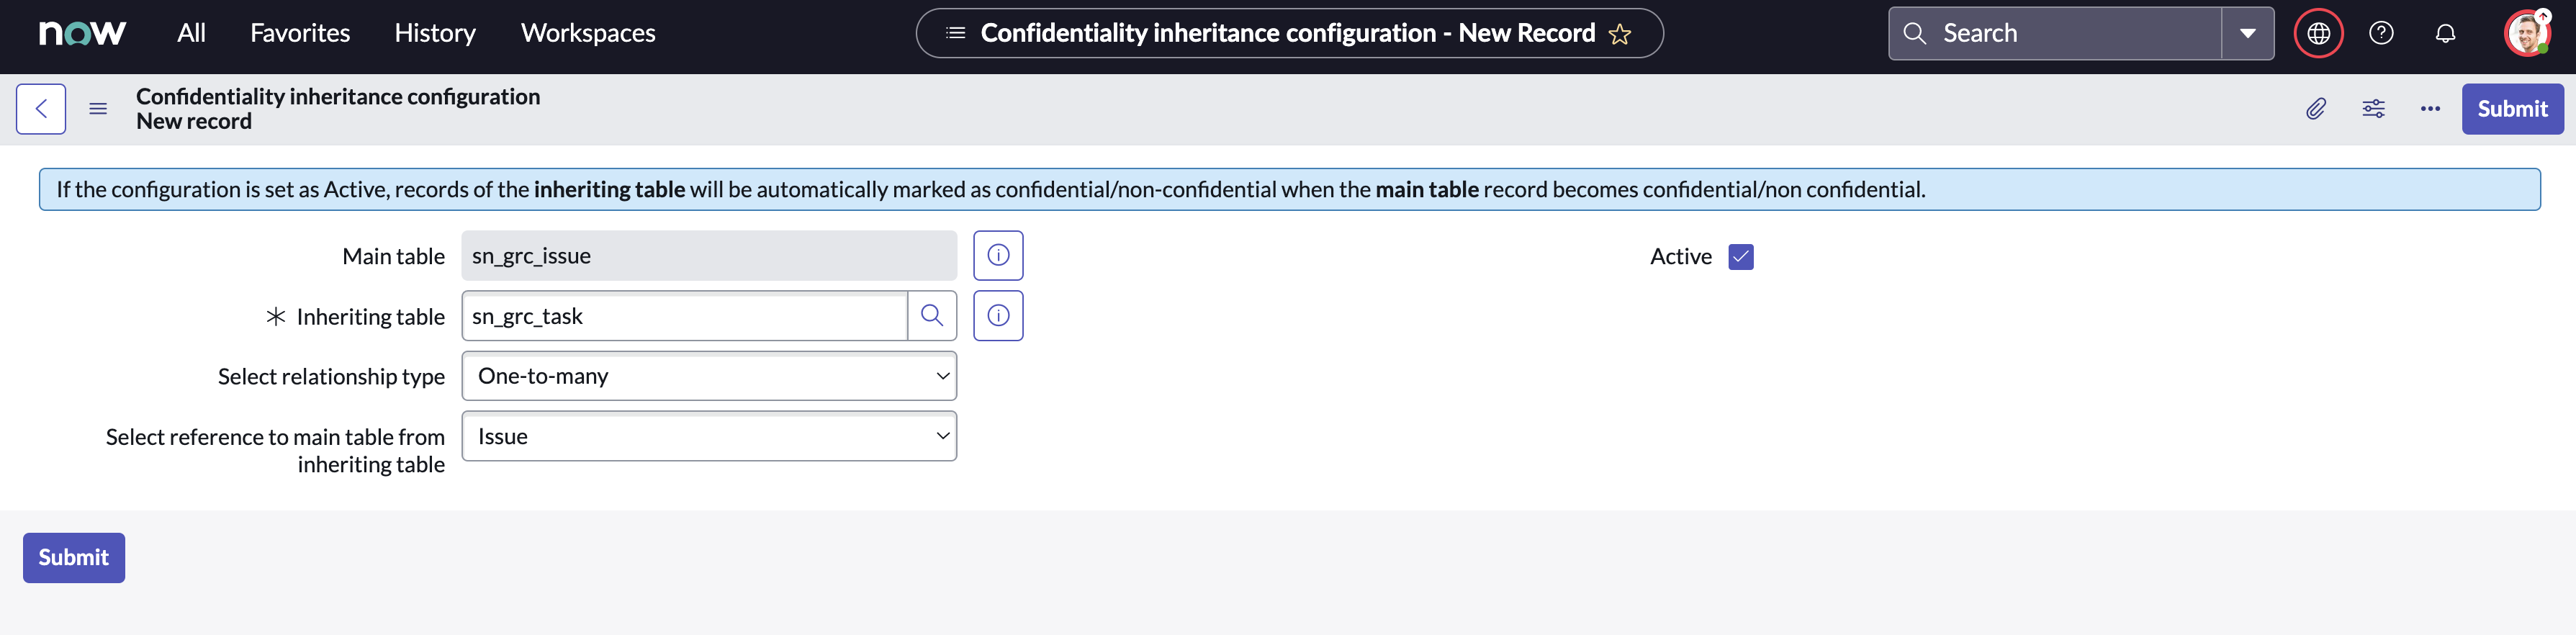The width and height of the screenshot is (2576, 635).
Task: Expand the search scope dropdown arrow
Action: point(2247,33)
